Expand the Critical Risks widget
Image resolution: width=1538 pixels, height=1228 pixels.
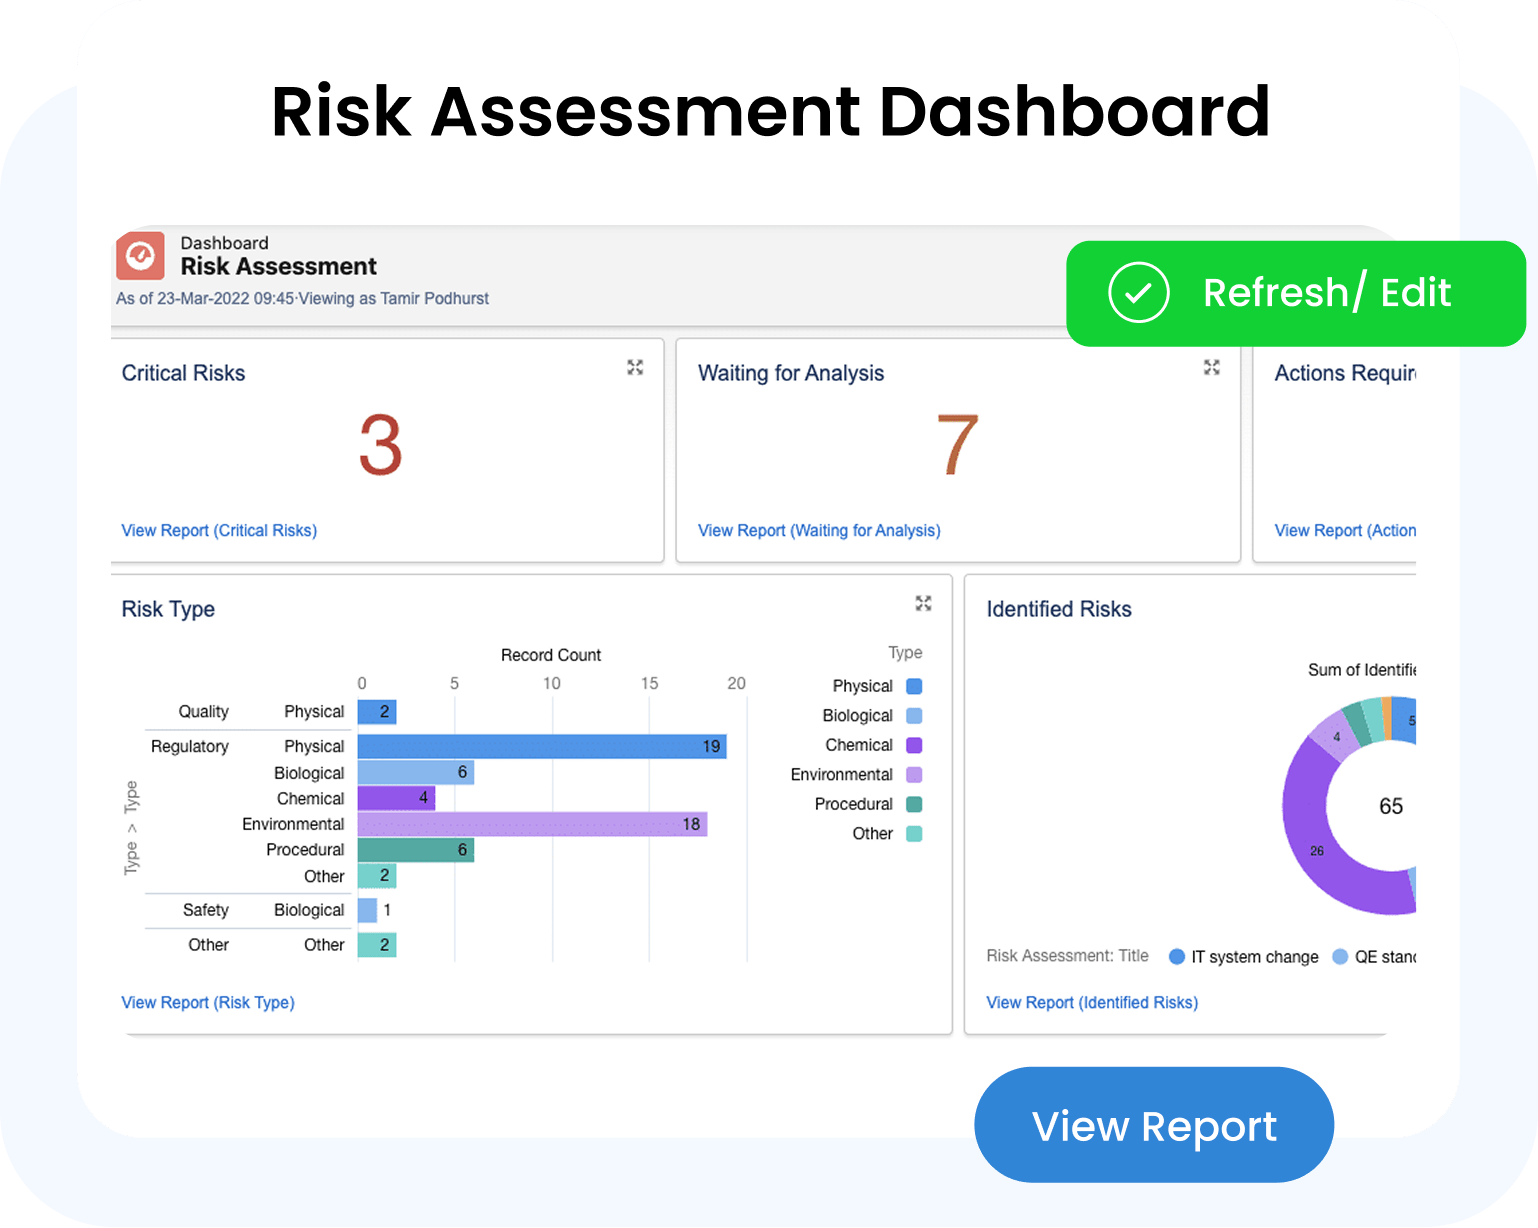click(x=635, y=368)
